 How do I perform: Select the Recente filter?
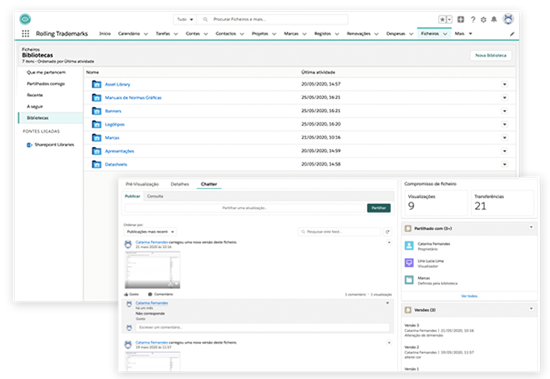[35, 95]
